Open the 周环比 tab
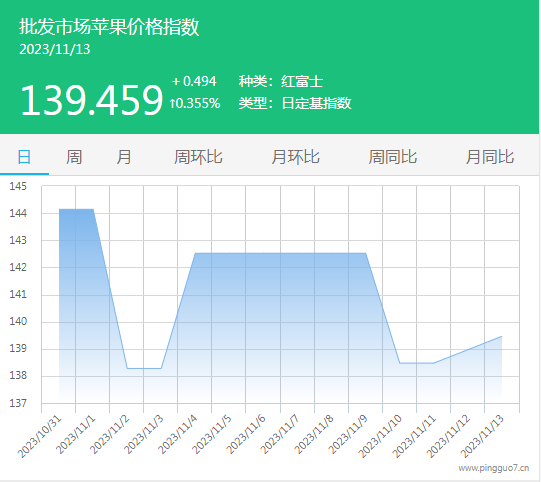The width and height of the screenshot is (541, 482). [x=198, y=157]
